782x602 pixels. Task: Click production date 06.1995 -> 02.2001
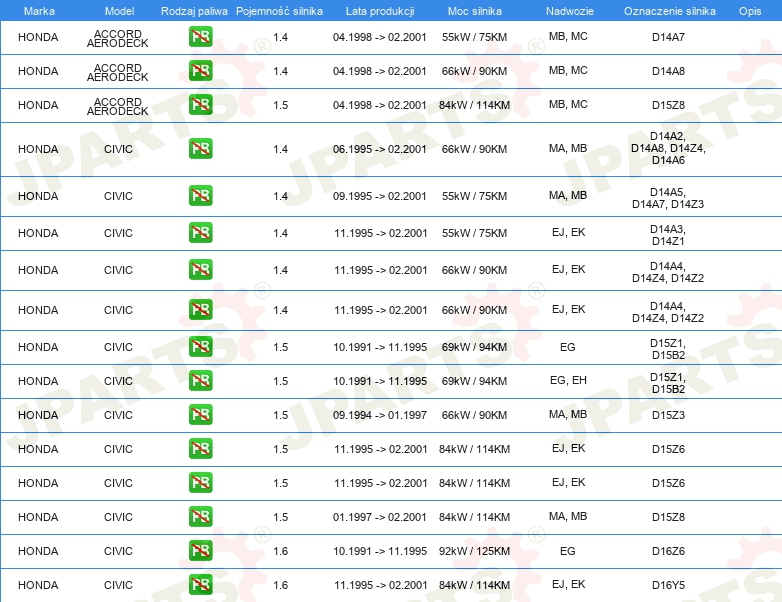tap(380, 149)
